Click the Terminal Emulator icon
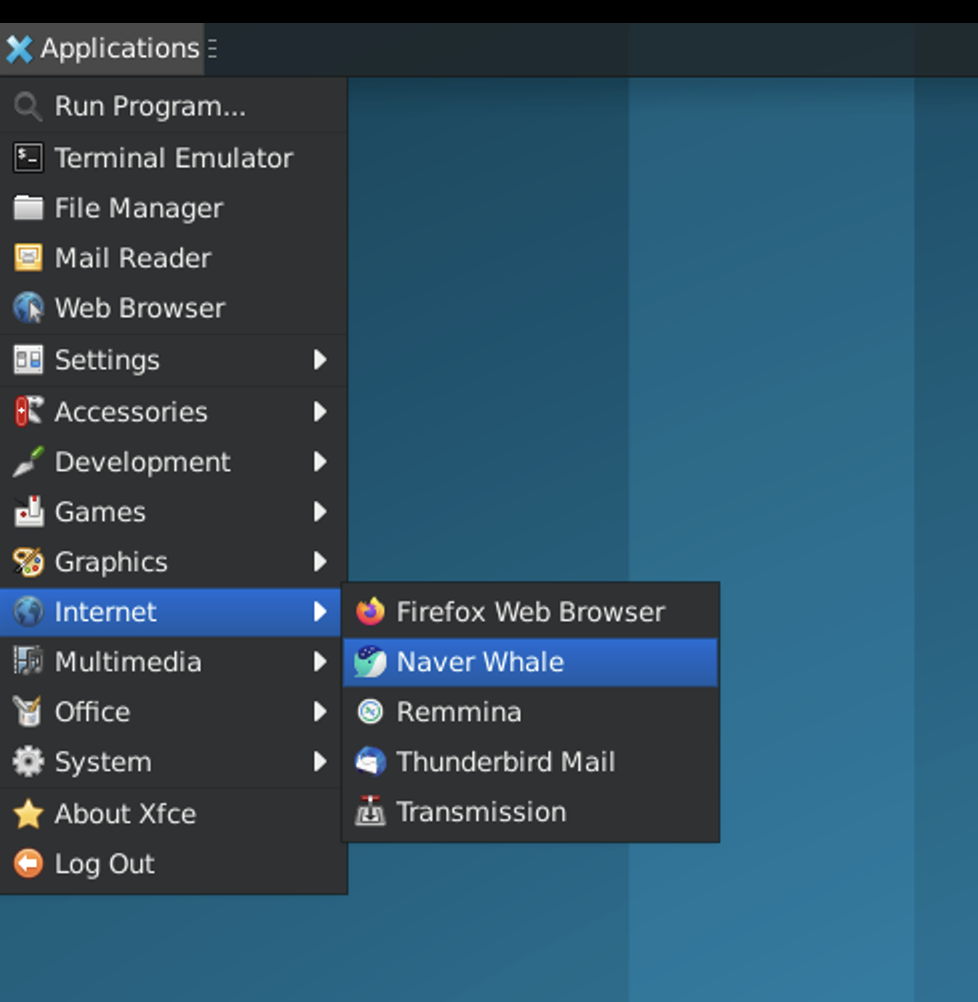This screenshot has width=978, height=1002. pos(28,158)
